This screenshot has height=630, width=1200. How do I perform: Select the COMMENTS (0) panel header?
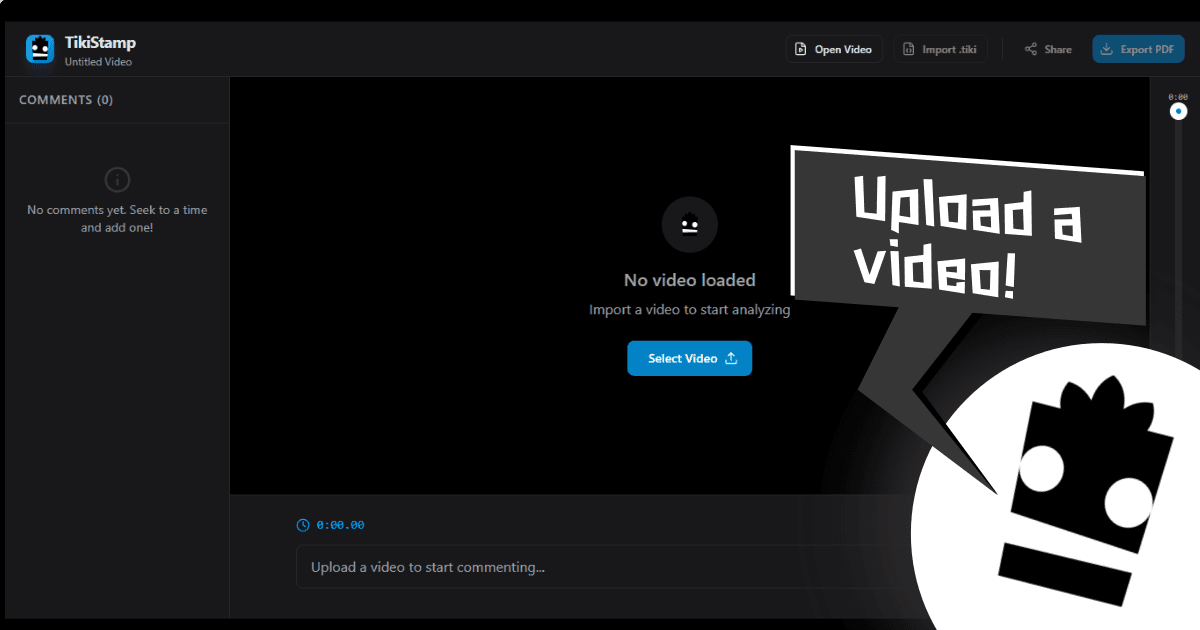click(66, 100)
